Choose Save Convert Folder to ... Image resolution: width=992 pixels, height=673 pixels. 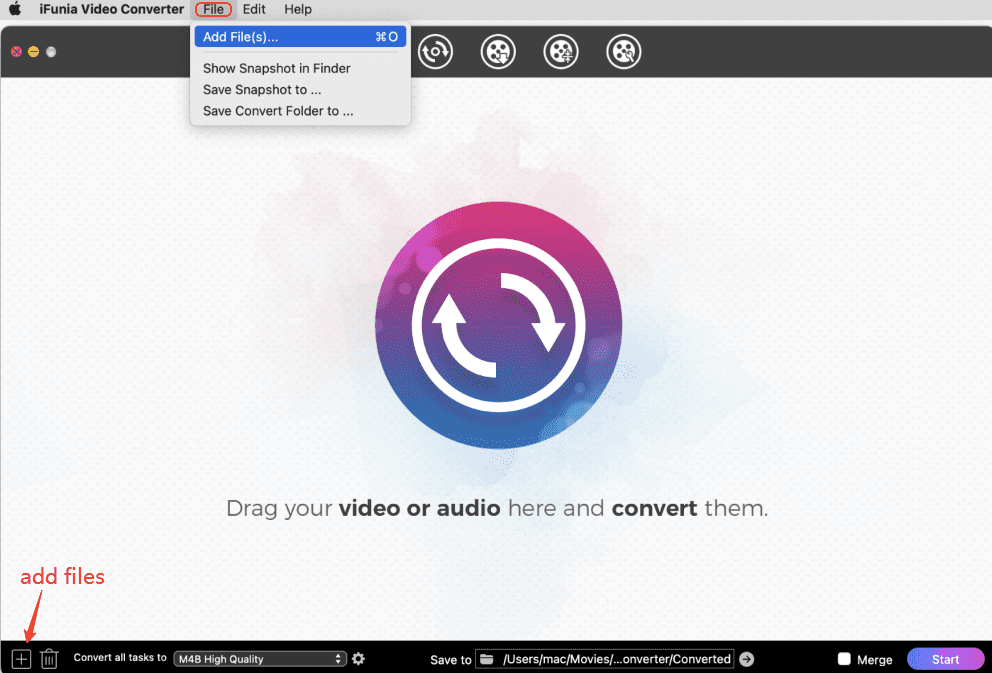(x=277, y=111)
